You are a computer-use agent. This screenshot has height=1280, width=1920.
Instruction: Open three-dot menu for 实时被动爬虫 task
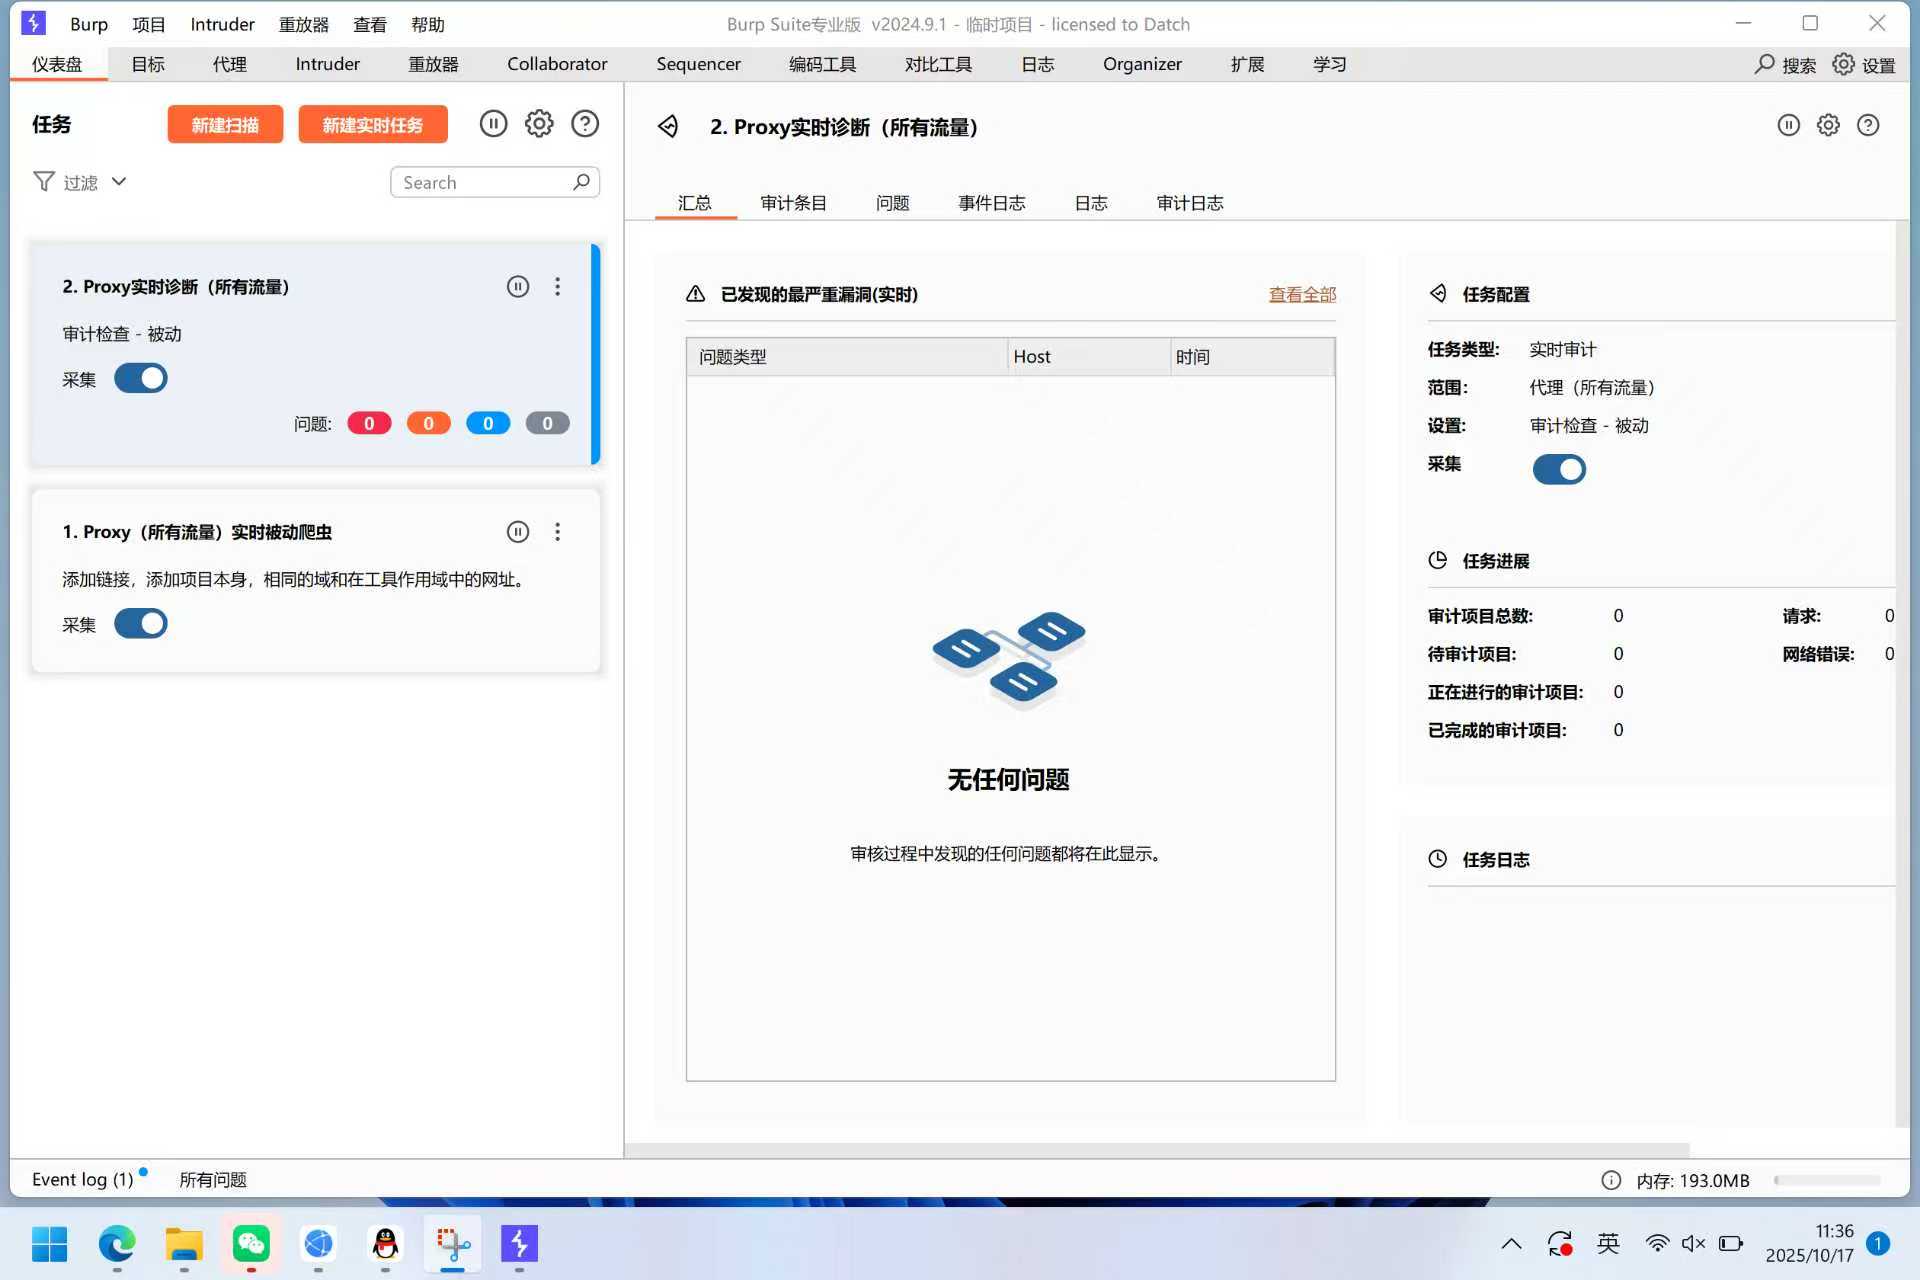pos(557,532)
